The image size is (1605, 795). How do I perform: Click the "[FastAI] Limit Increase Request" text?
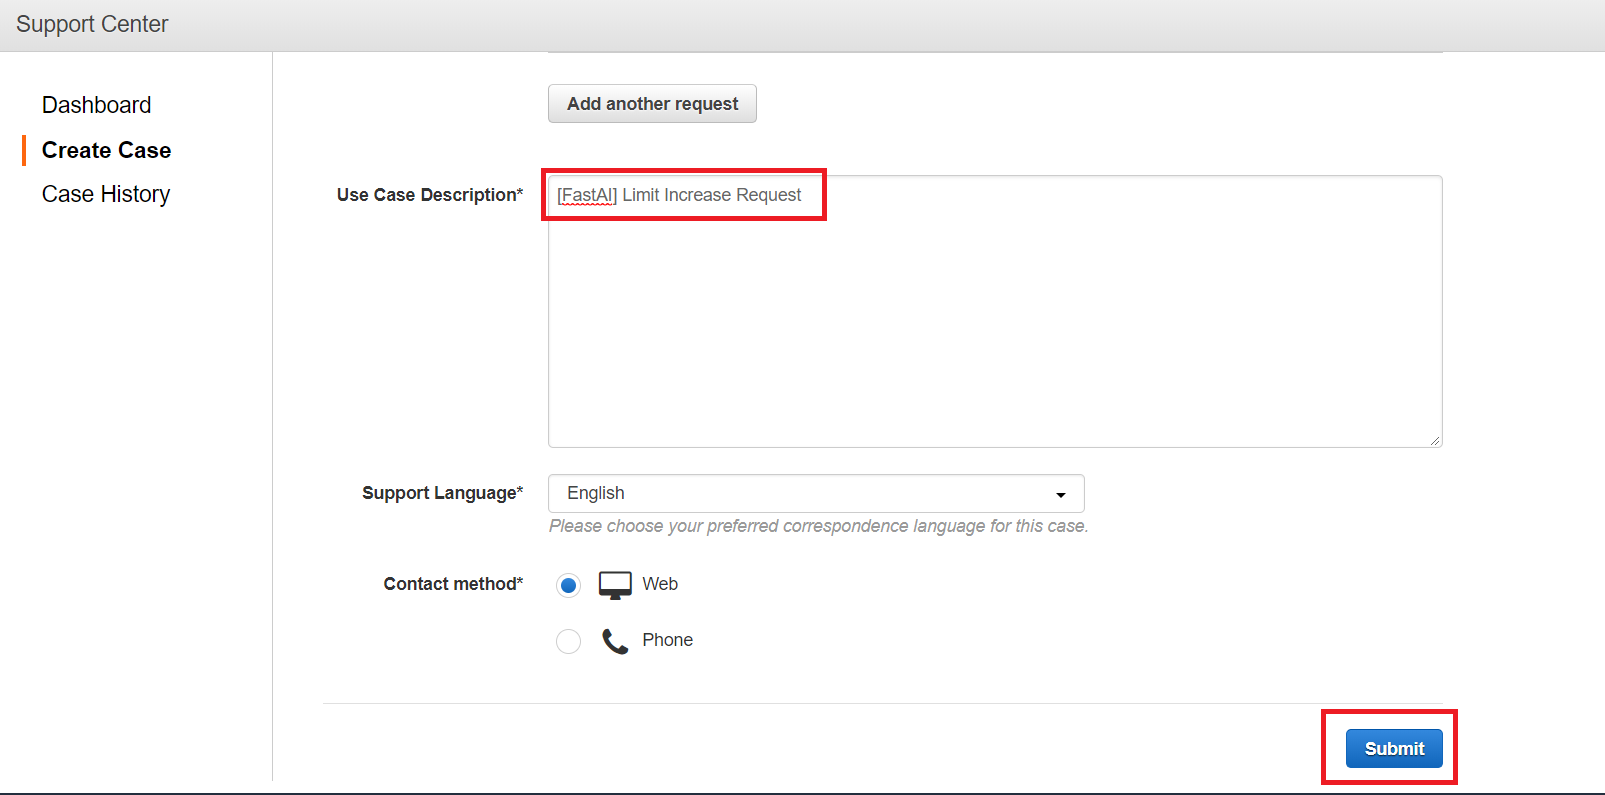(x=680, y=195)
